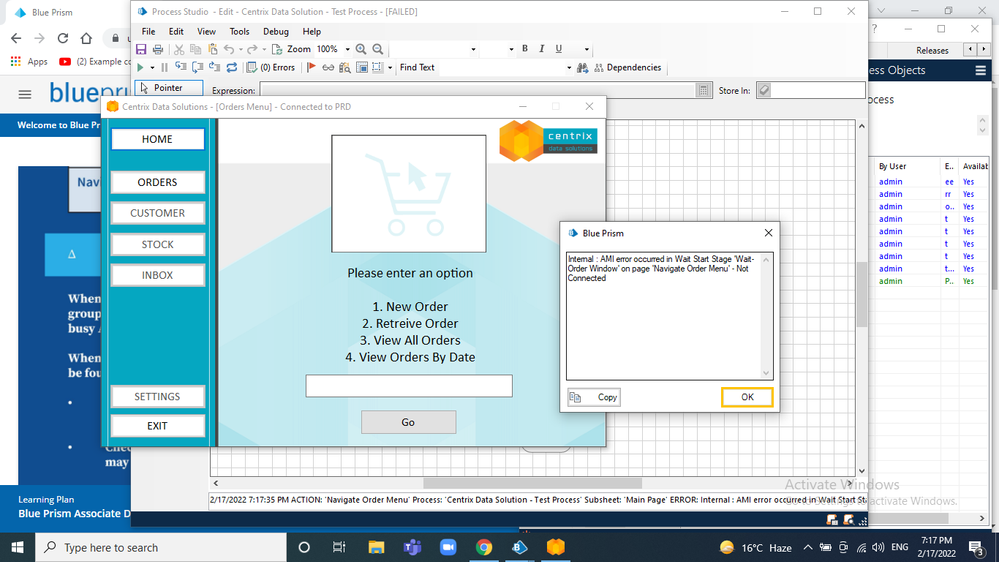The height and width of the screenshot is (562, 999).
Task: Open the Edit menu
Action: 176,31
